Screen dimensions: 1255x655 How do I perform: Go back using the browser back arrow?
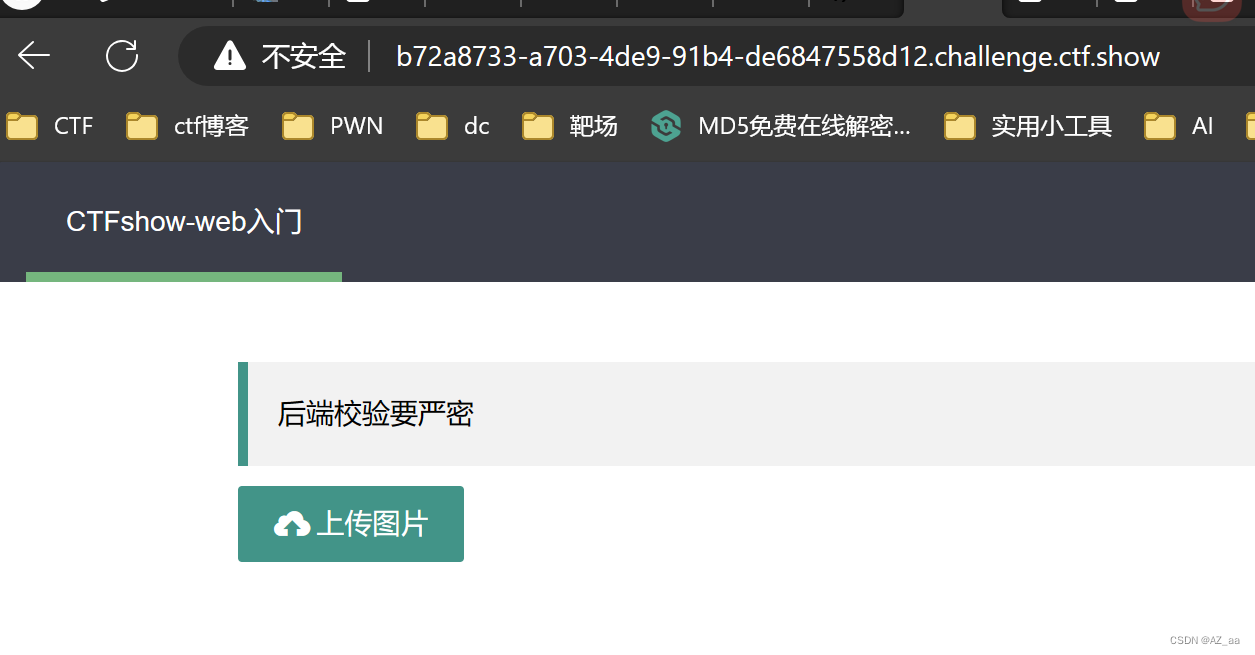tap(34, 56)
